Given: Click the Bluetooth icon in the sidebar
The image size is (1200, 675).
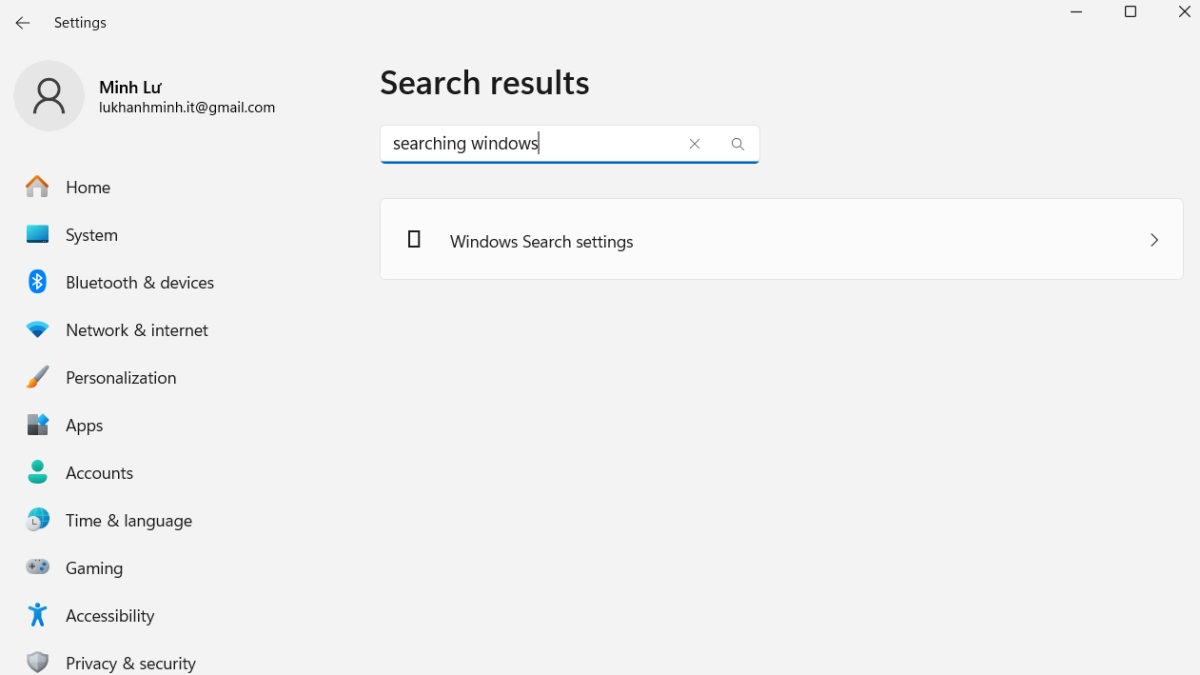Looking at the screenshot, I should click(x=37, y=282).
